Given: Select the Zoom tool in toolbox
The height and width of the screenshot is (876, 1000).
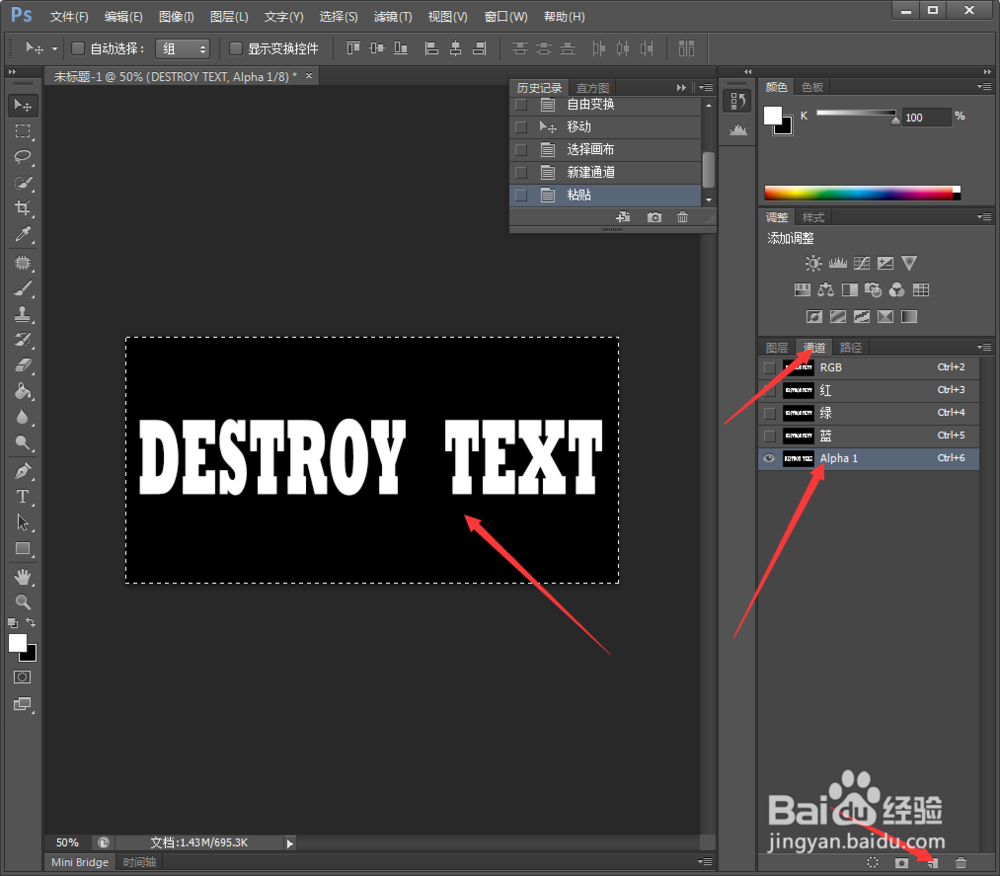Looking at the screenshot, I should coord(23,602).
